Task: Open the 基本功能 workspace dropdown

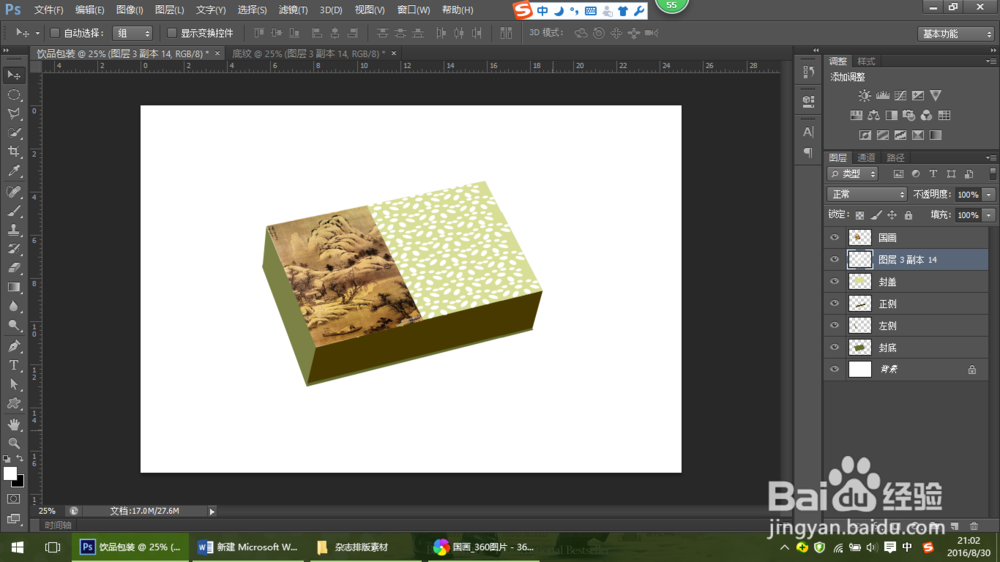Action: click(955, 34)
